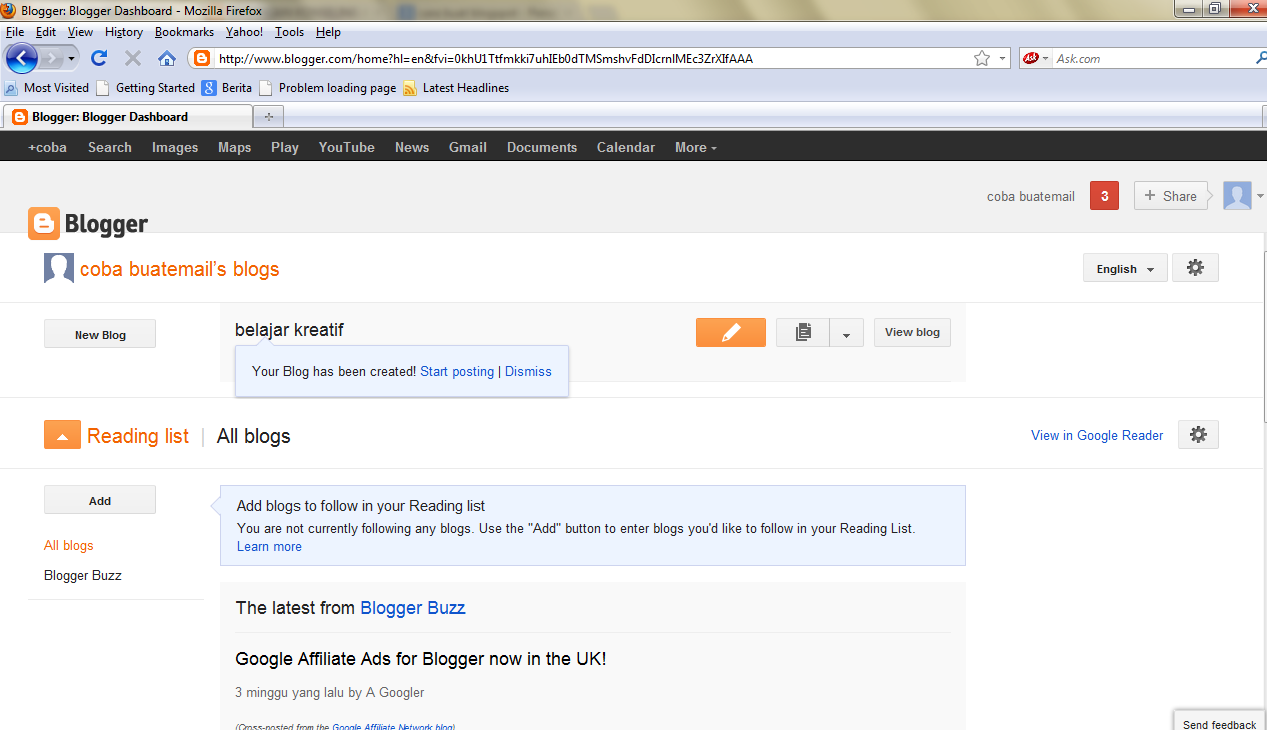
Task: Open Most Visited bookmarks folder
Action: coord(48,88)
